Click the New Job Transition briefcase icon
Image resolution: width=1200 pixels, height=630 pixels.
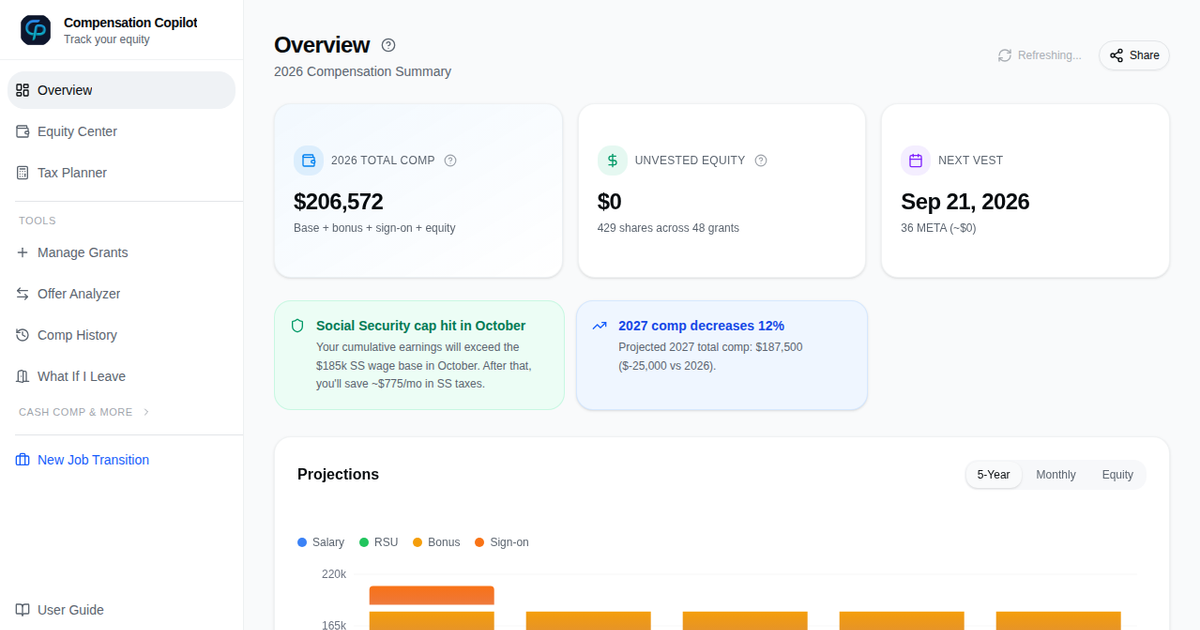tap(23, 460)
